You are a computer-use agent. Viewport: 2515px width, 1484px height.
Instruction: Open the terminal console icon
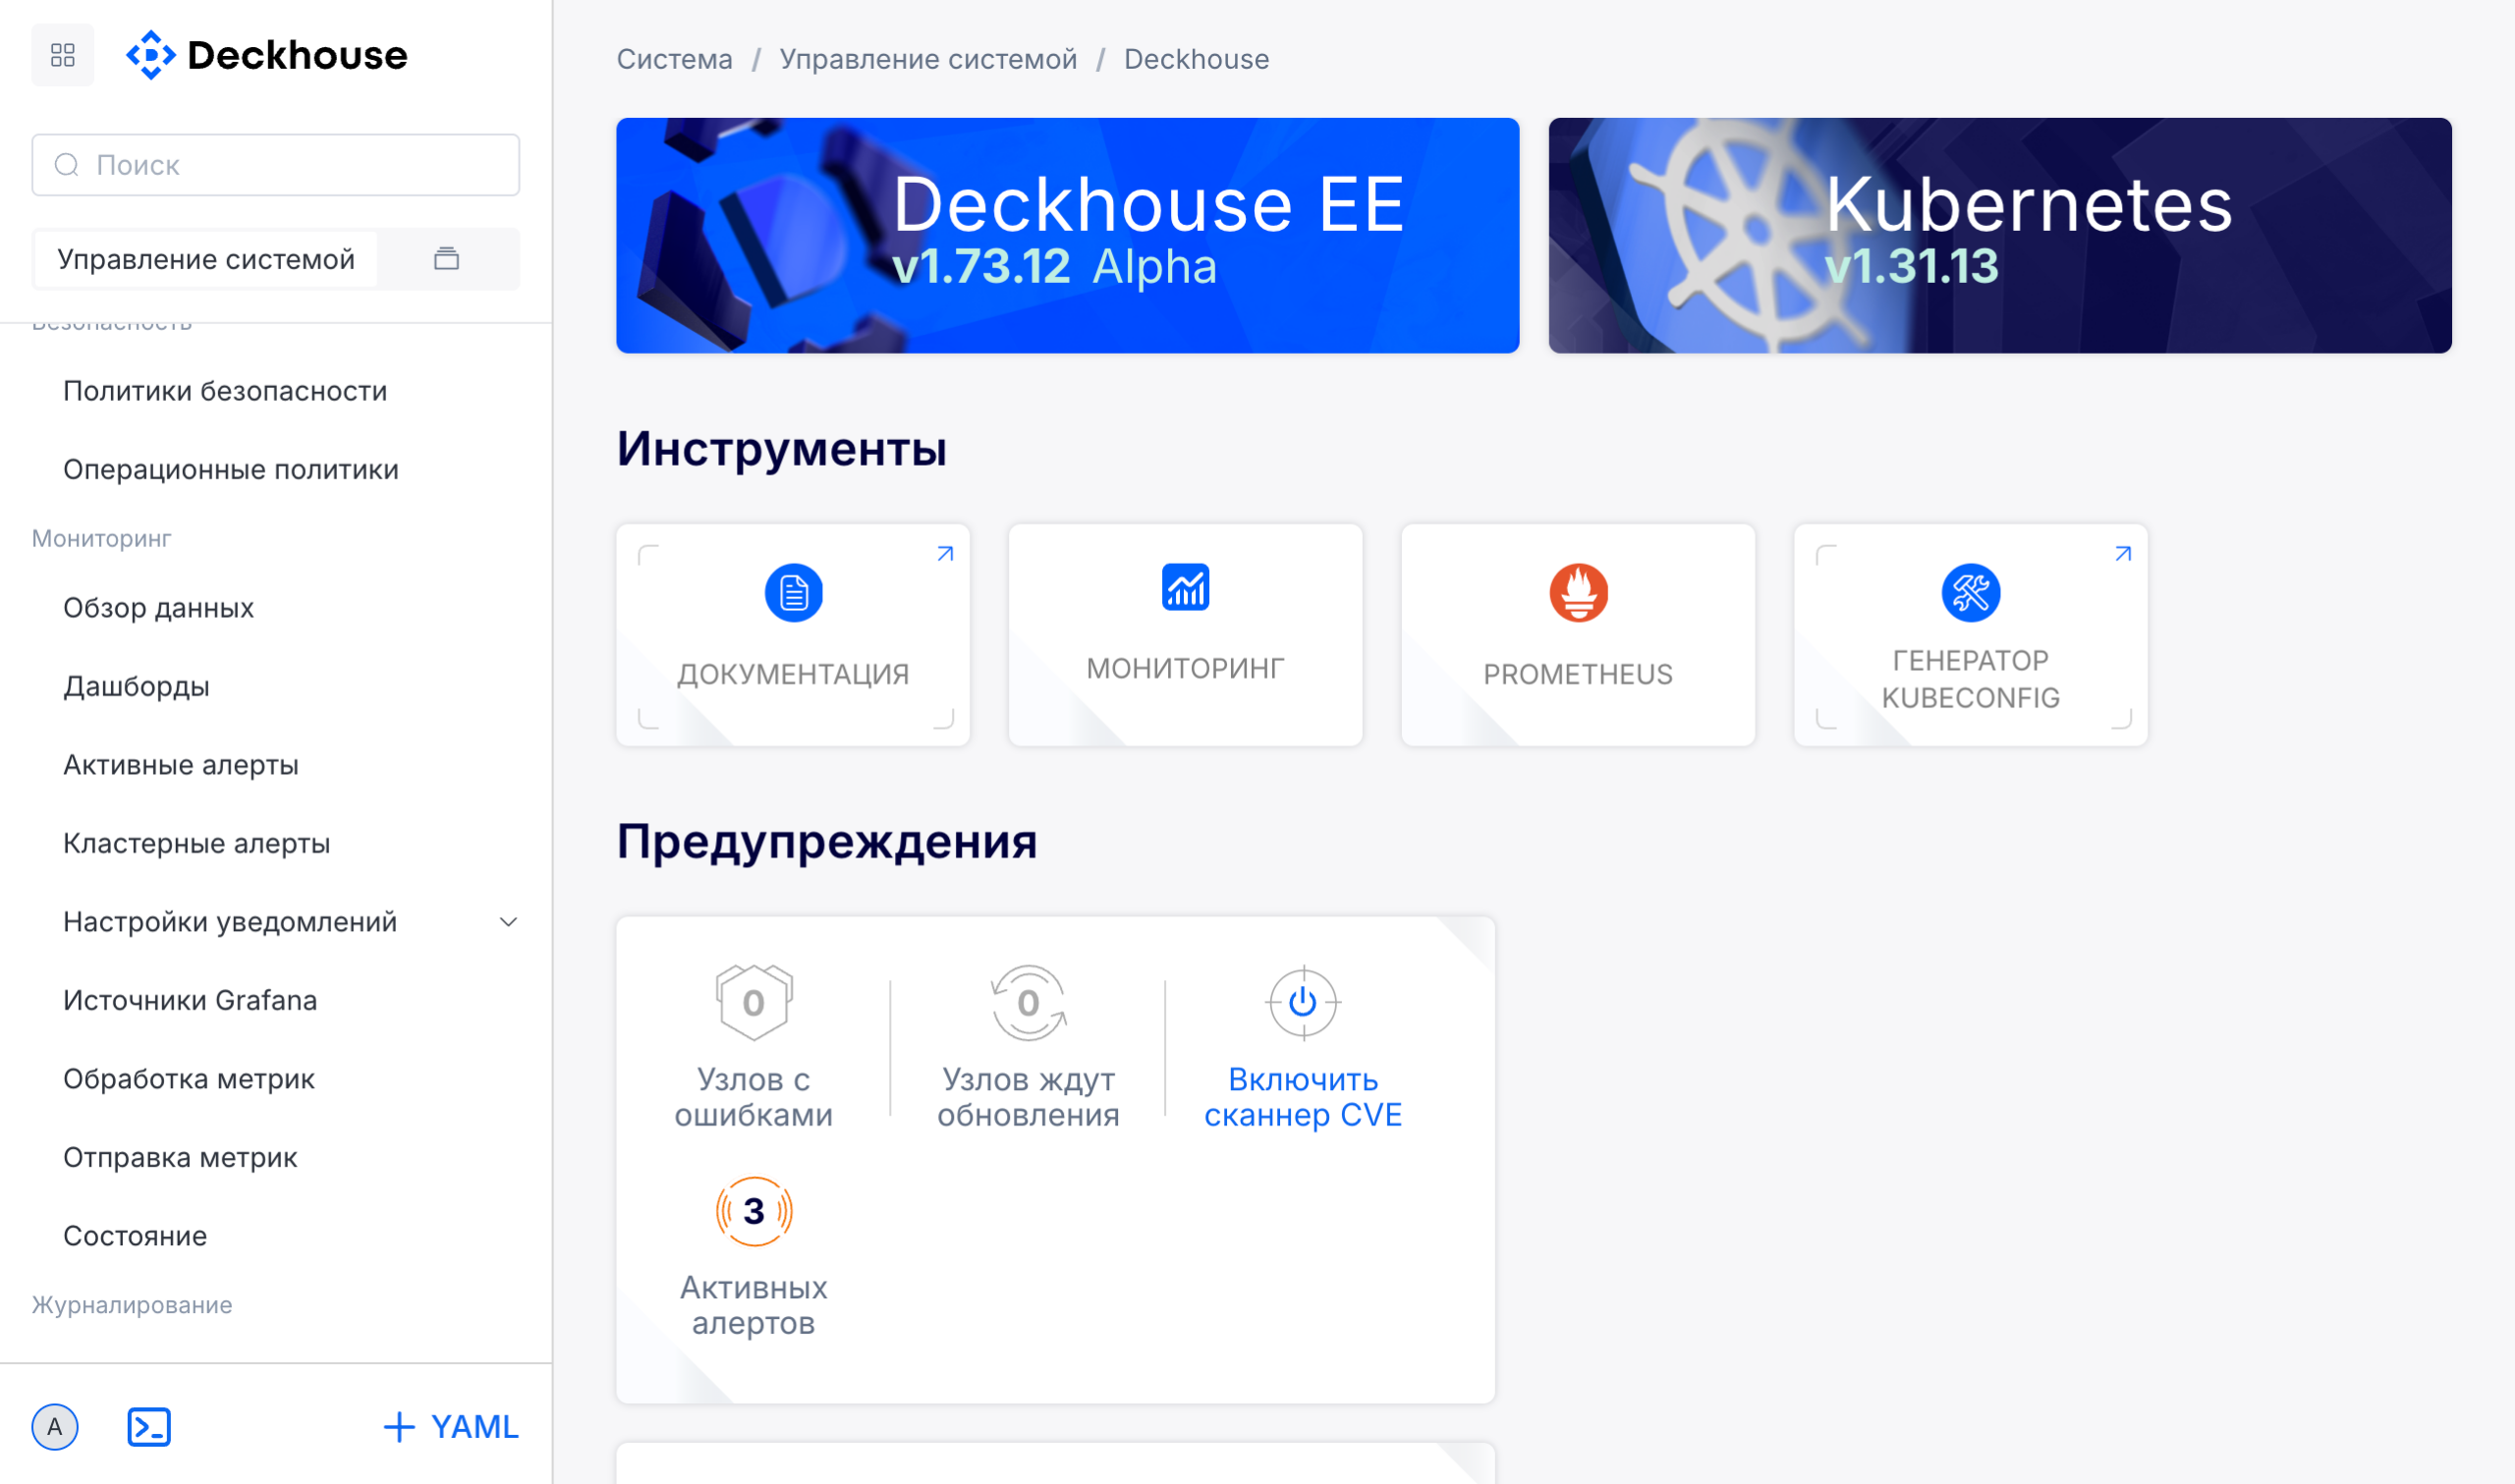[x=149, y=1427]
